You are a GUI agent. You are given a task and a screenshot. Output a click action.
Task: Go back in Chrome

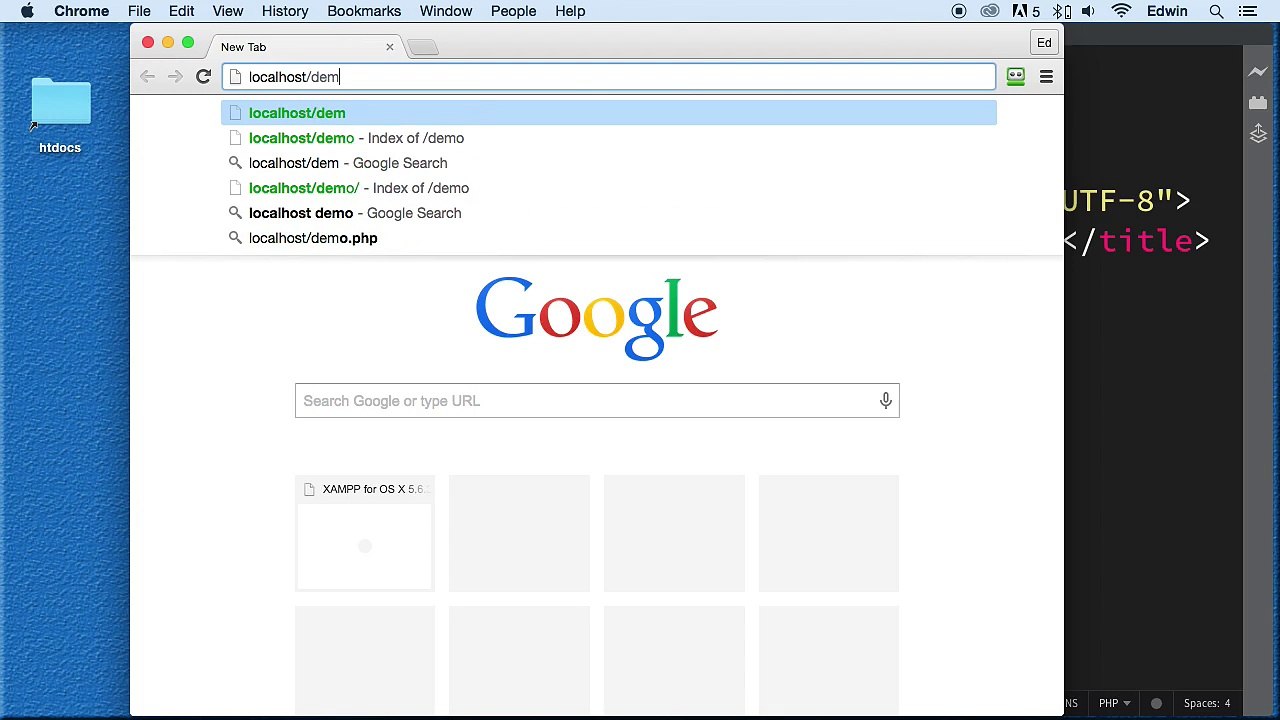(x=147, y=77)
